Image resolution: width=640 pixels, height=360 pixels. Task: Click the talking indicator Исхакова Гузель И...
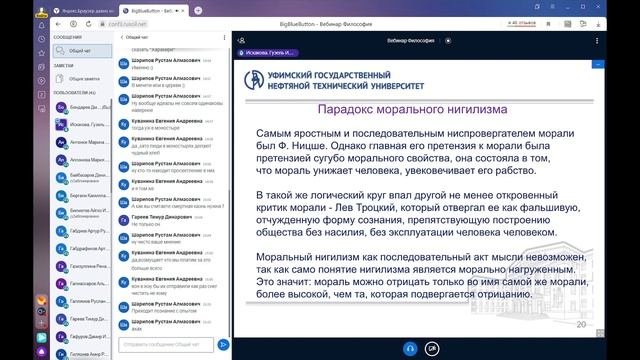coord(267,53)
